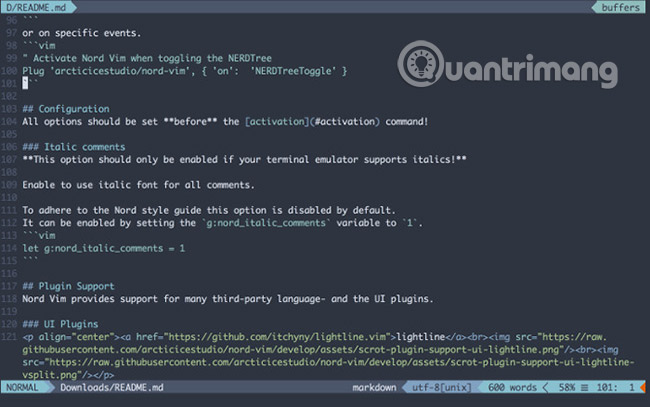650x407 pixels.
Task: Click 'Enable to use italic font' line
Action: tap(138, 185)
